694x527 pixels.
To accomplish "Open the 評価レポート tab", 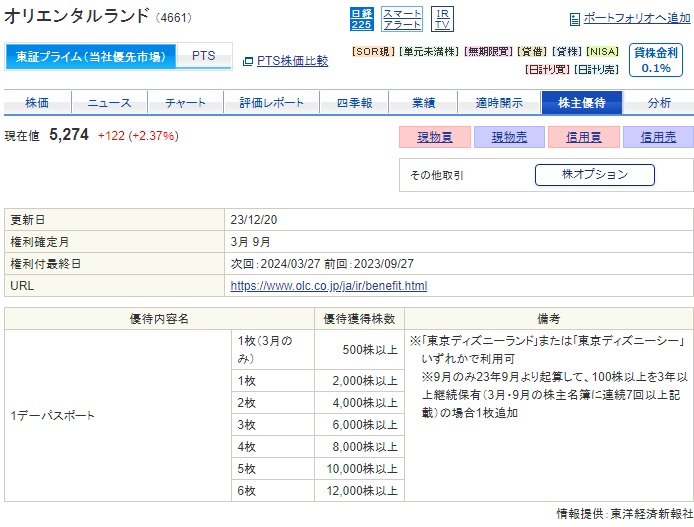I will tap(271, 103).
